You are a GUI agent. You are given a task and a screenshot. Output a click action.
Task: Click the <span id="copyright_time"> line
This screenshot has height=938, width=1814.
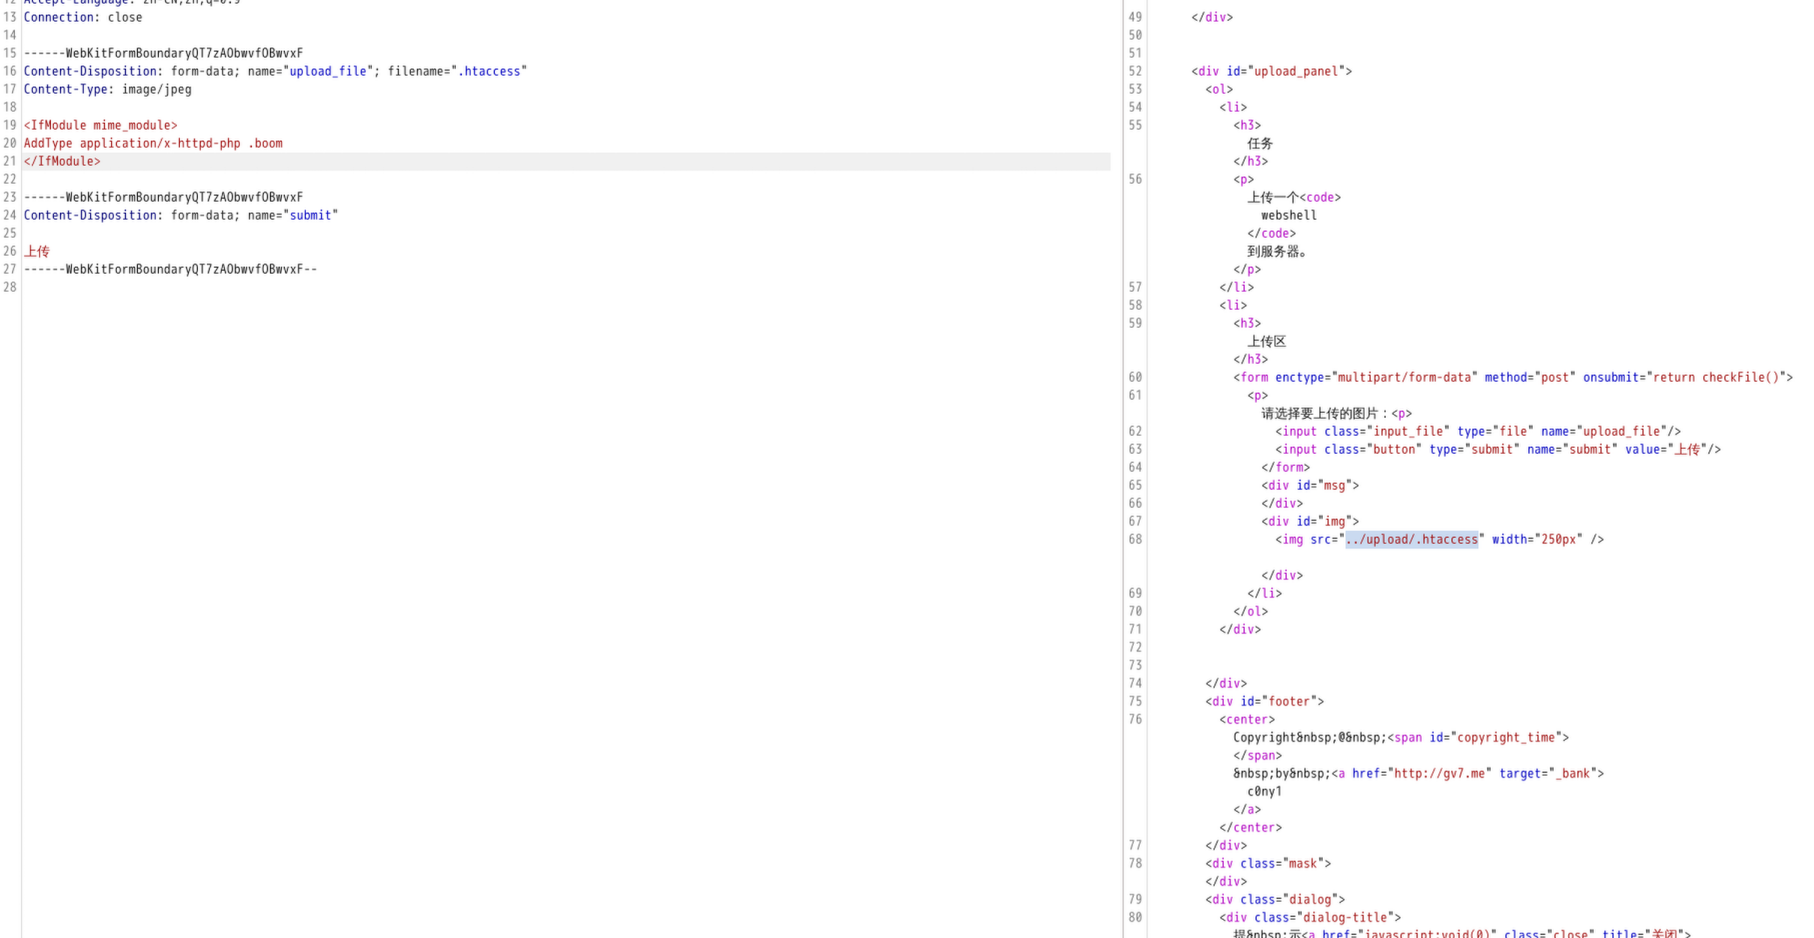1401,737
